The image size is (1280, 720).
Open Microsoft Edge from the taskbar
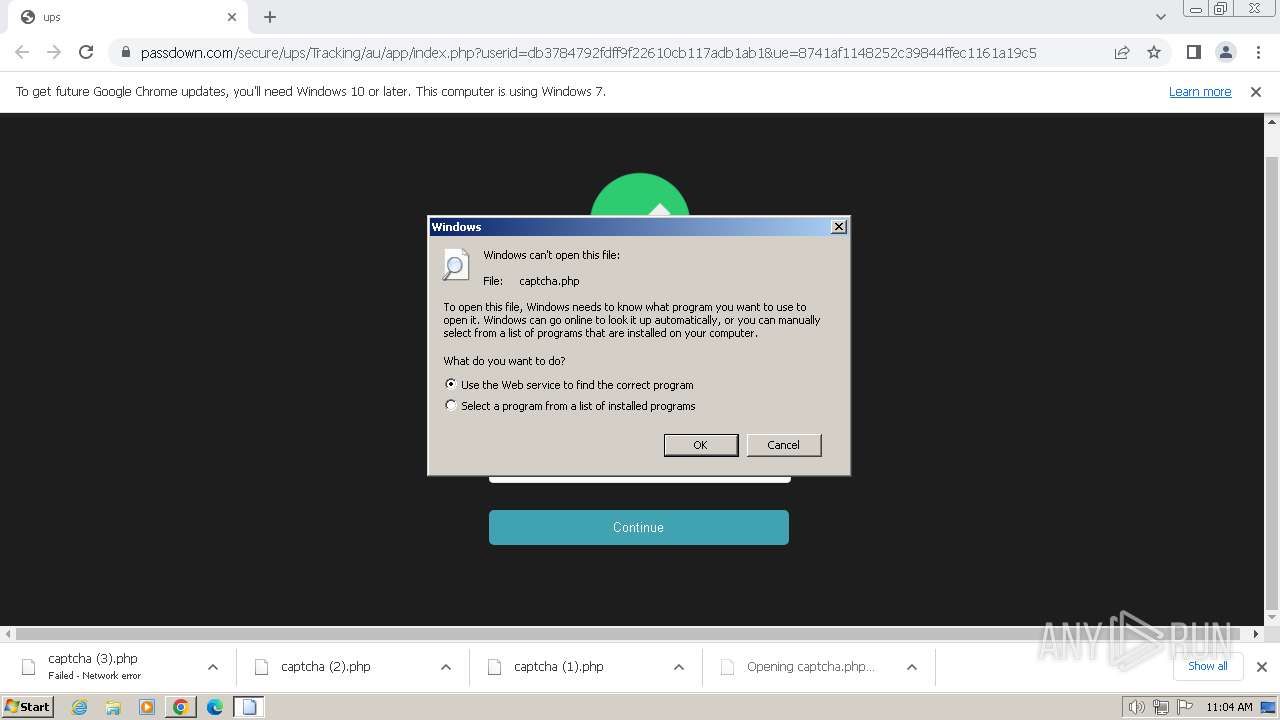pyautogui.click(x=215, y=707)
